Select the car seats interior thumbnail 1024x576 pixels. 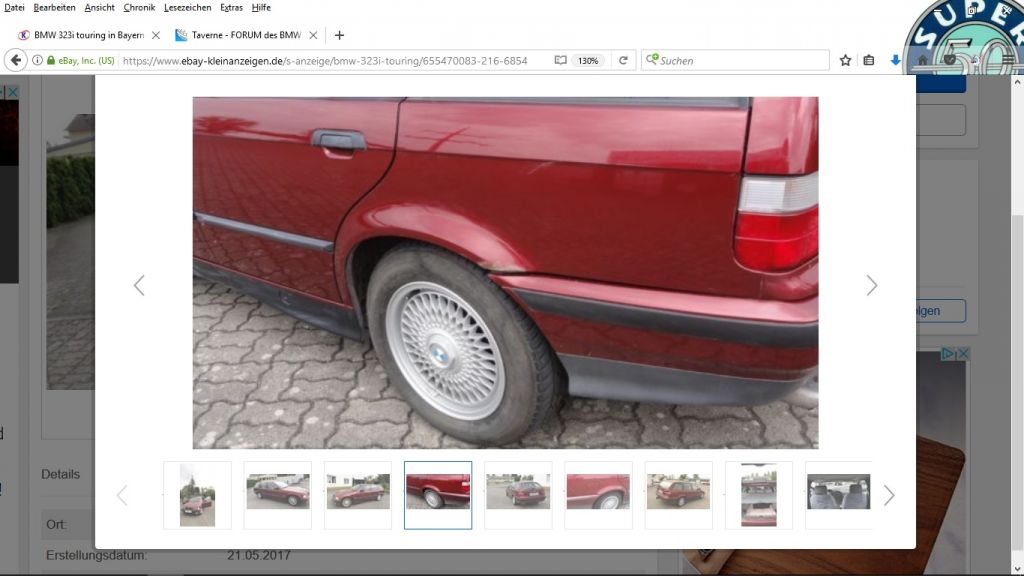[838, 495]
